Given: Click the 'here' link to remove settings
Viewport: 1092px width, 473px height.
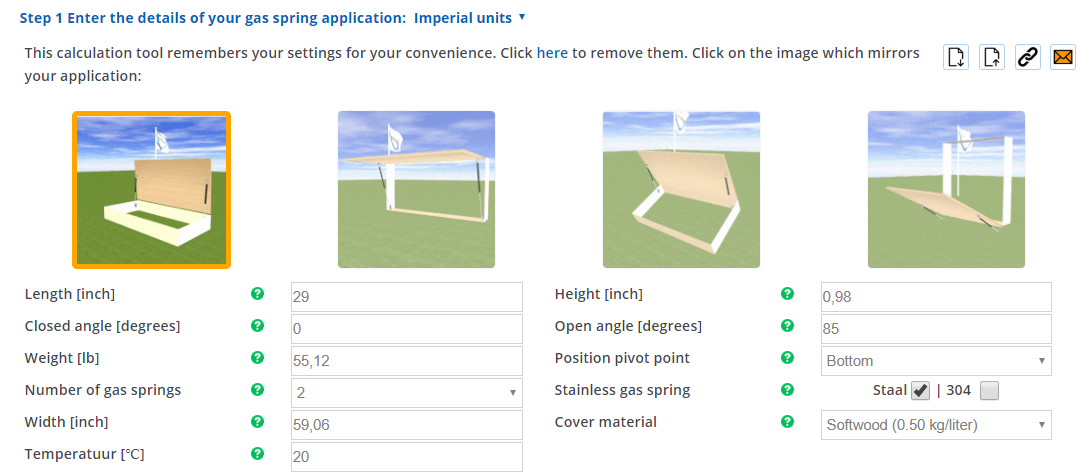Looking at the screenshot, I should tap(552, 53).
